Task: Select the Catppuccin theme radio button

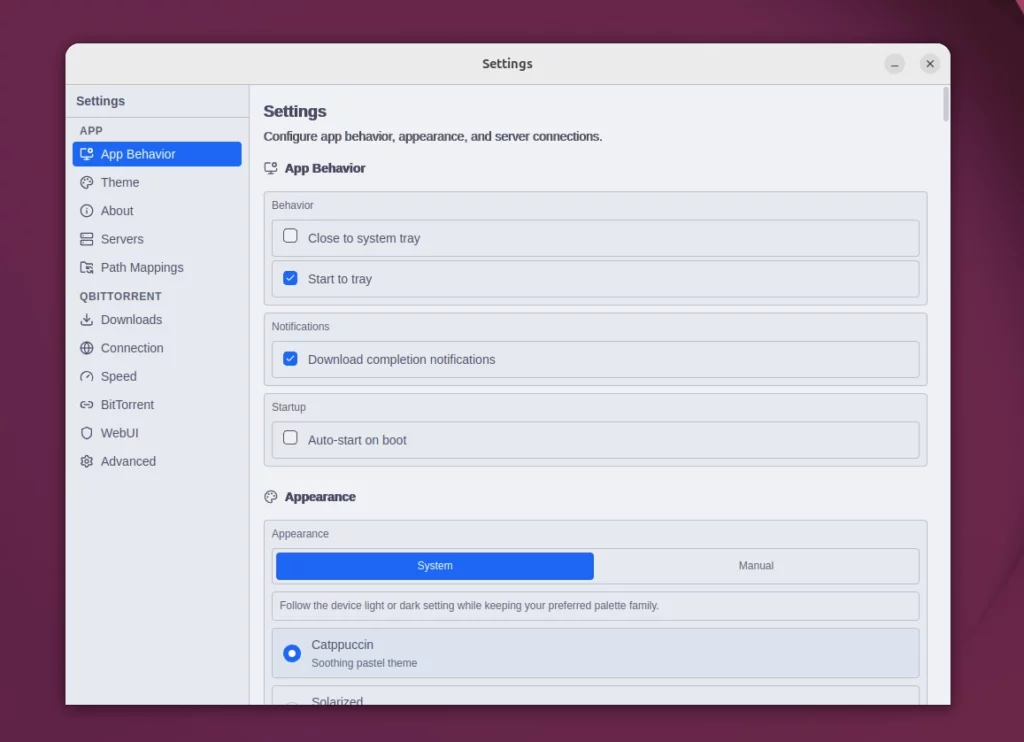Action: [292, 653]
